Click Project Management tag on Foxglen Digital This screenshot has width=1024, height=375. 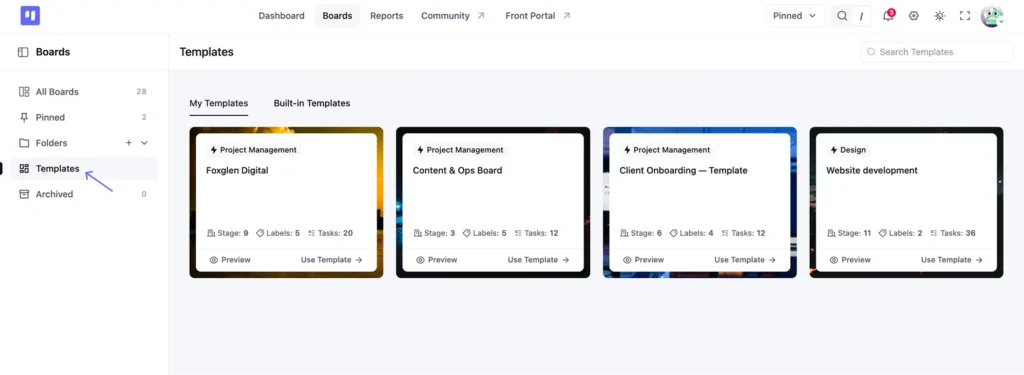pyautogui.click(x=253, y=150)
